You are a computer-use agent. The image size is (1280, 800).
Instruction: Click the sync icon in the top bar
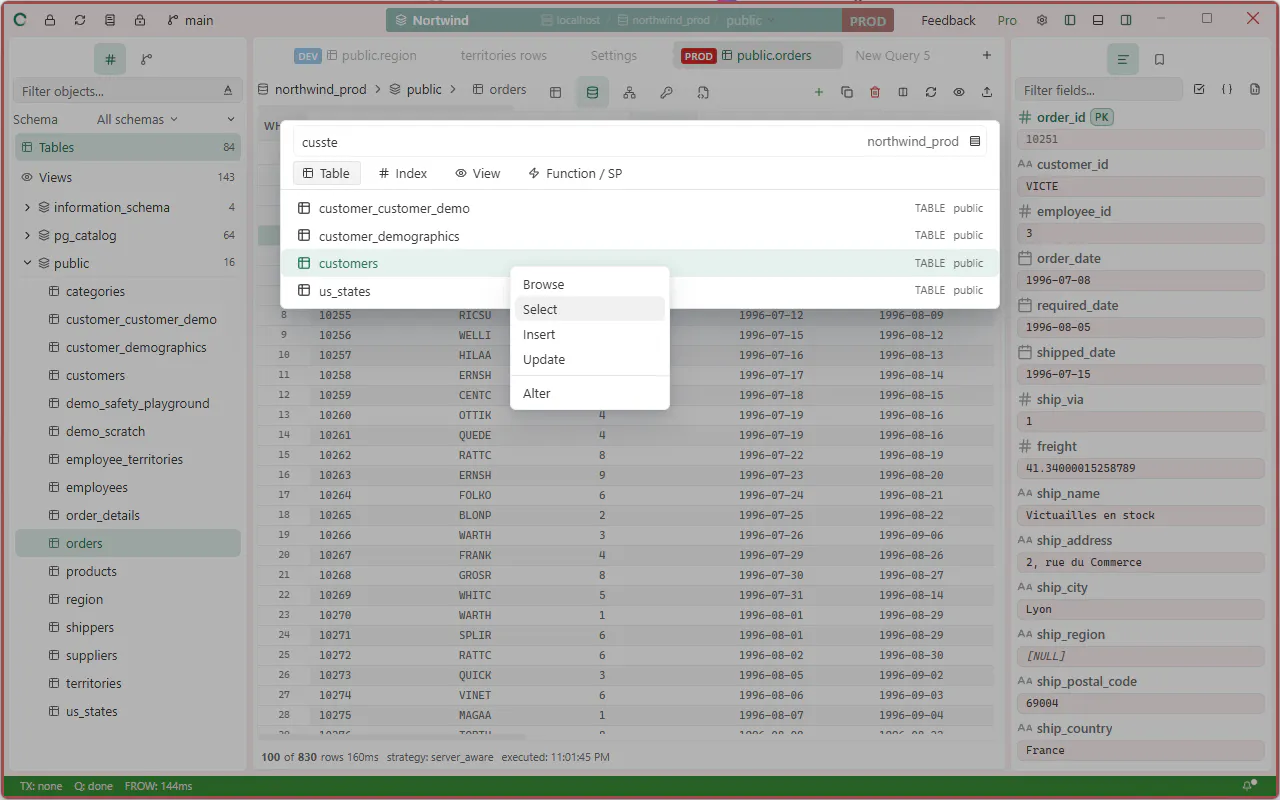[80, 20]
